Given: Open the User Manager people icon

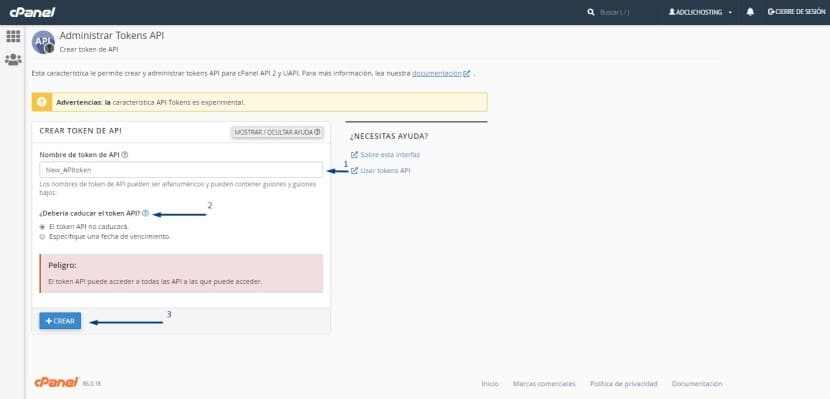Looking at the screenshot, I should point(13,59).
